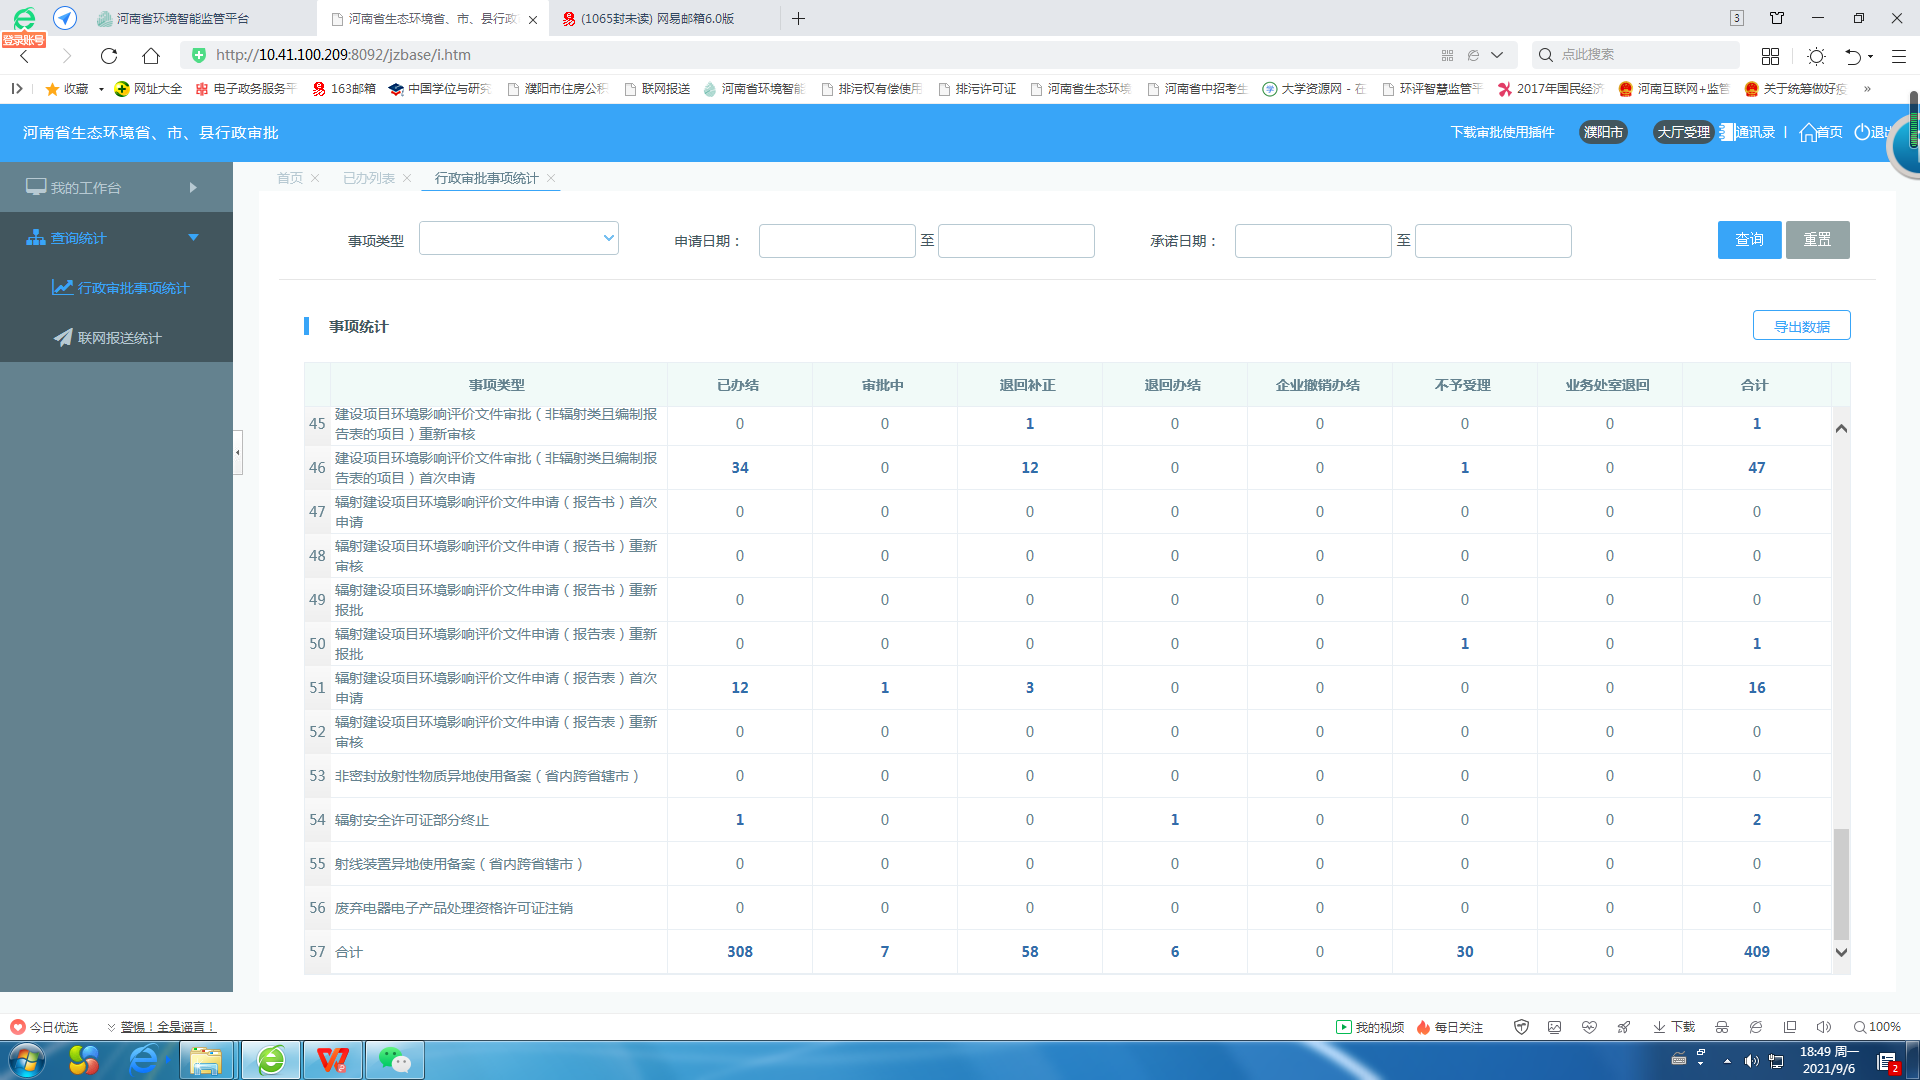Expand the system tray hidden icons arrow
This screenshot has width=1920, height=1080.
point(1727,1061)
